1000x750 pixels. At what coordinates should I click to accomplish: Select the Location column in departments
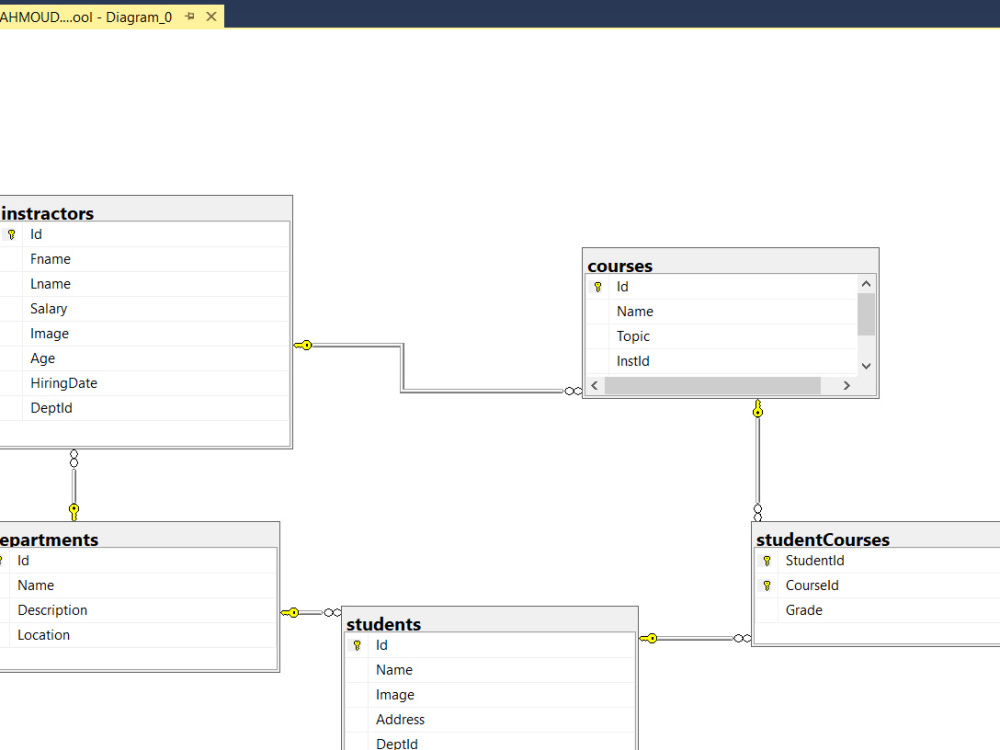click(x=138, y=635)
